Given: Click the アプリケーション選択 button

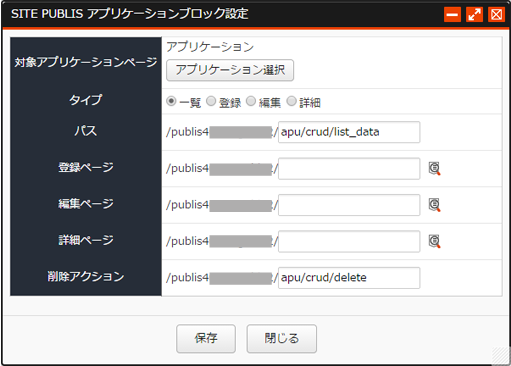Looking at the screenshot, I should click(x=230, y=70).
